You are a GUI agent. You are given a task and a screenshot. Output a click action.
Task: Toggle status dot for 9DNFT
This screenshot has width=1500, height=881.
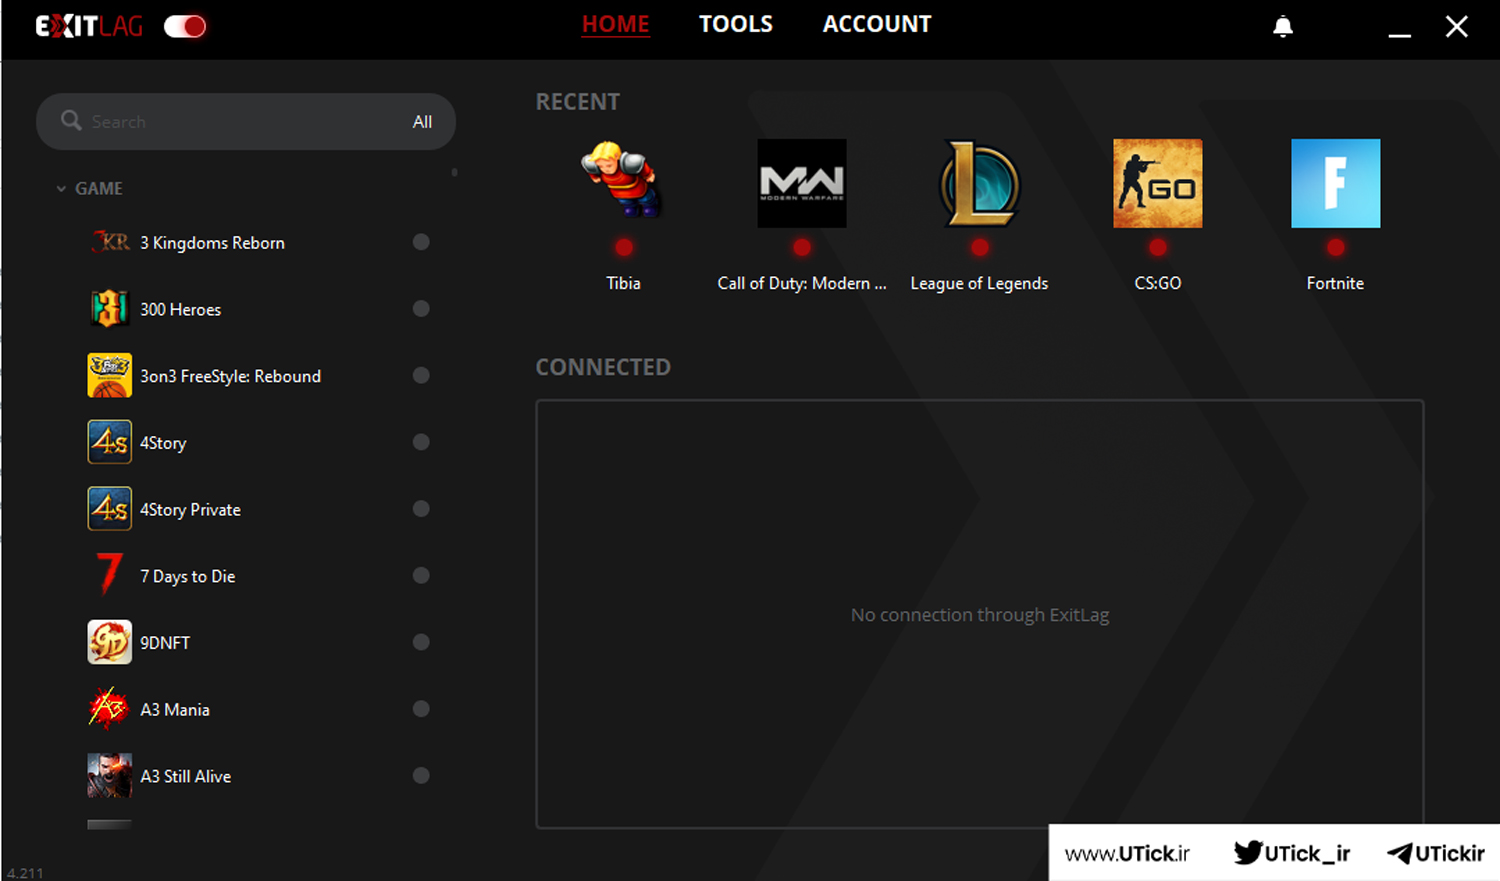click(x=421, y=642)
